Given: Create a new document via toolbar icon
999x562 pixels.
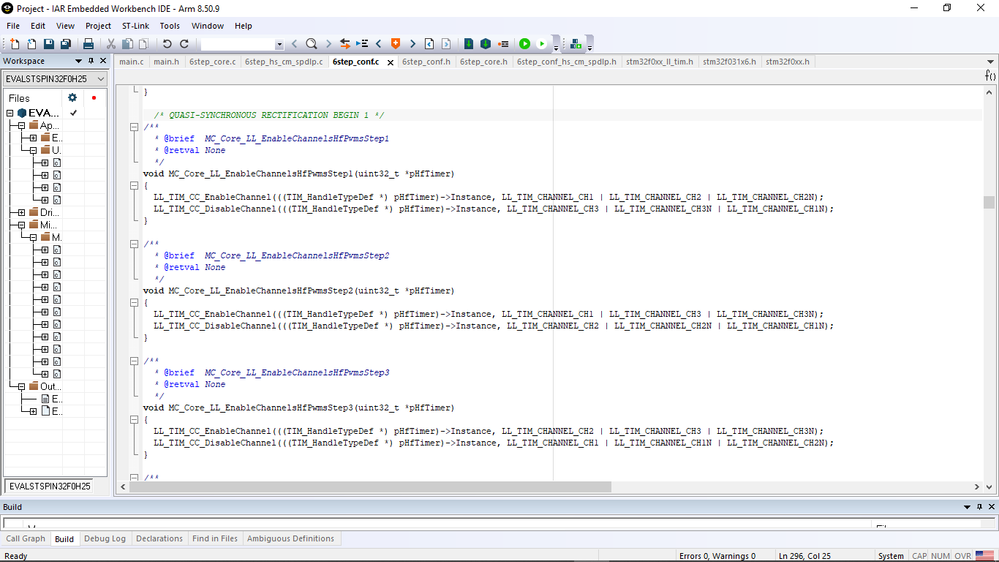Looking at the screenshot, I should [15, 44].
